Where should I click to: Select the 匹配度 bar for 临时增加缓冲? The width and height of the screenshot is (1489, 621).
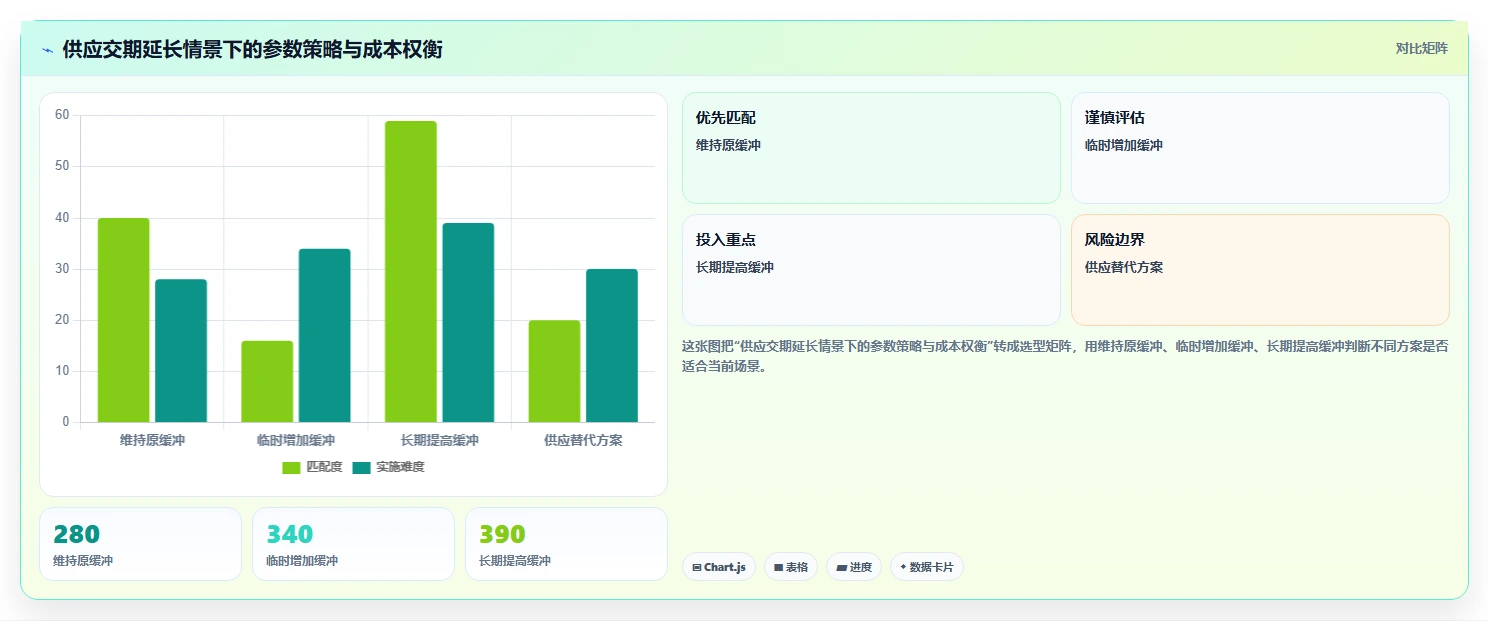pyautogui.click(x=267, y=381)
